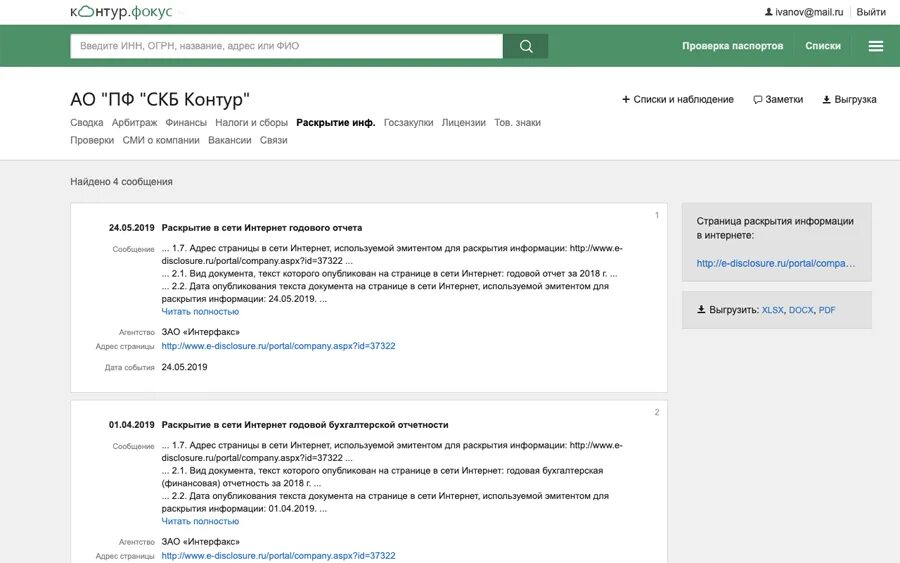
Task: Switch to the Проверки tab
Action: click(x=92, y=140)
